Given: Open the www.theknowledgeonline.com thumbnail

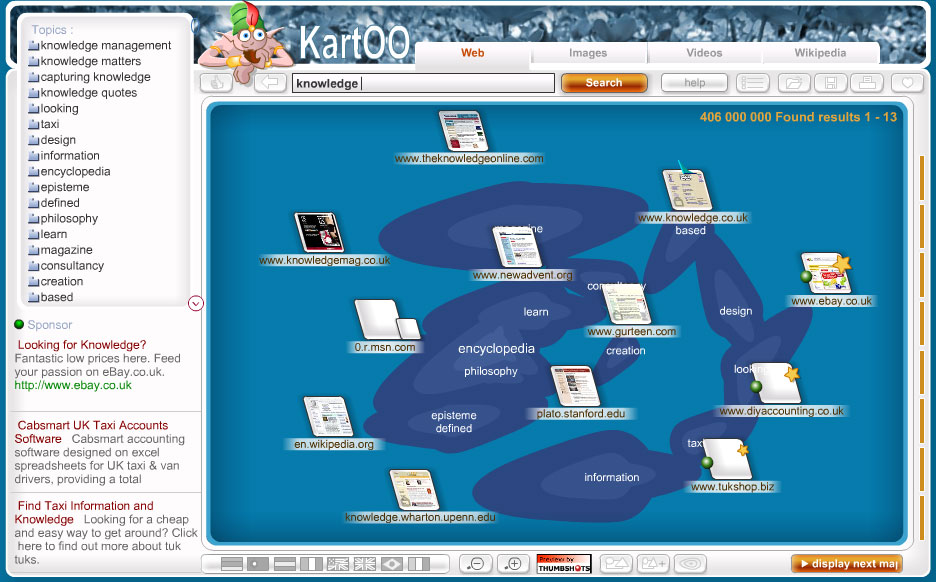Looking at the screenshot, I should tap(463, 131).
